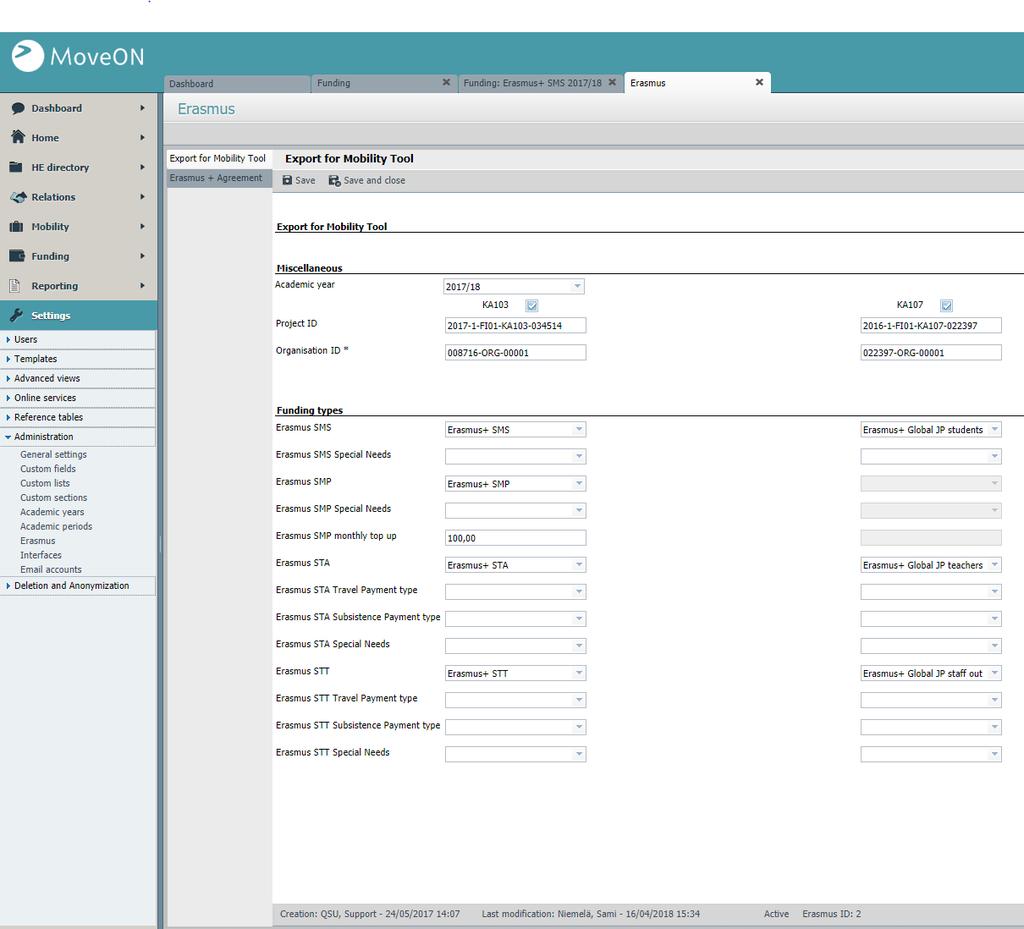Screen dimensions: 1024x929
Task: Open the Dashboard menu arrow
Action: (142, 108)
